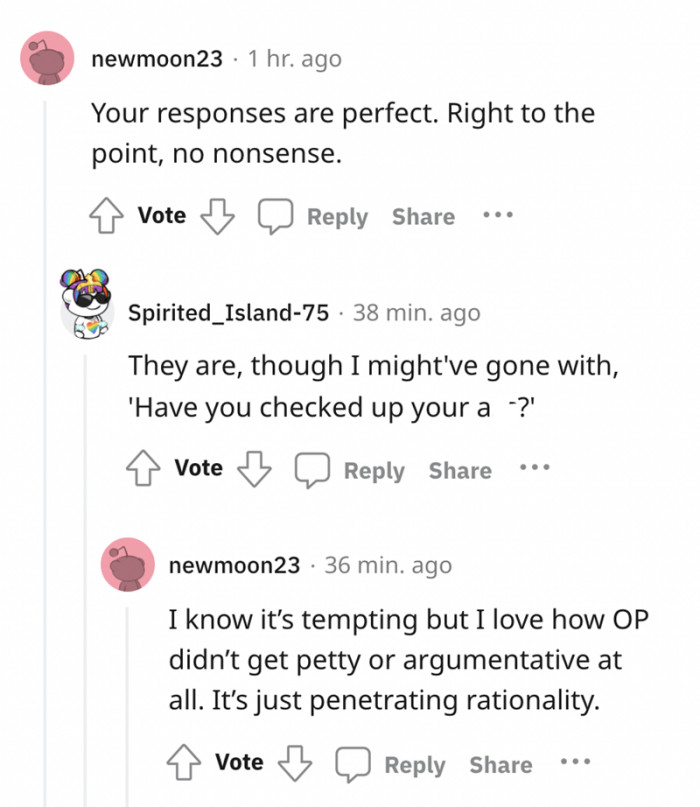This screenshot has height=807, width=700.
Task: Open Spirited_Island-75's profile
Action: [229, 312]
